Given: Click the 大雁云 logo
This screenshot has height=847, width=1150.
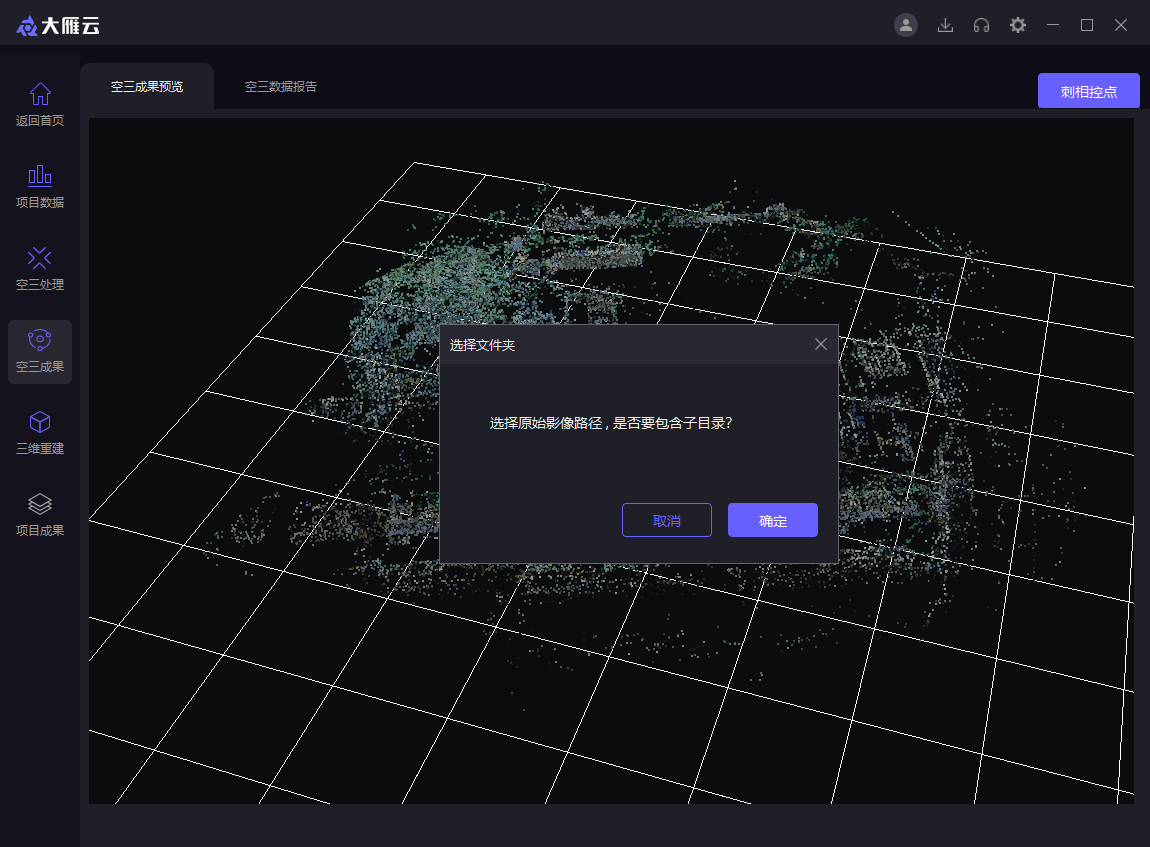Looking at the screenshot, I should click(x=58, y=26).
